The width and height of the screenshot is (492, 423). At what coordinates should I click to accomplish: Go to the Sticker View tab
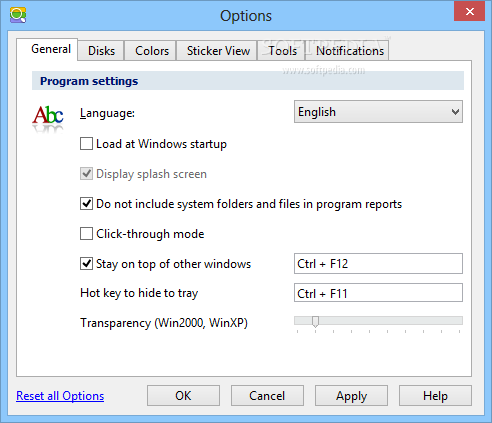(x=218, y=51)
